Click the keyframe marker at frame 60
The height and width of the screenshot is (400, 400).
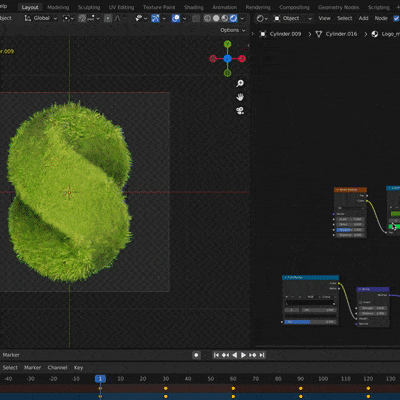pos(233,388)
